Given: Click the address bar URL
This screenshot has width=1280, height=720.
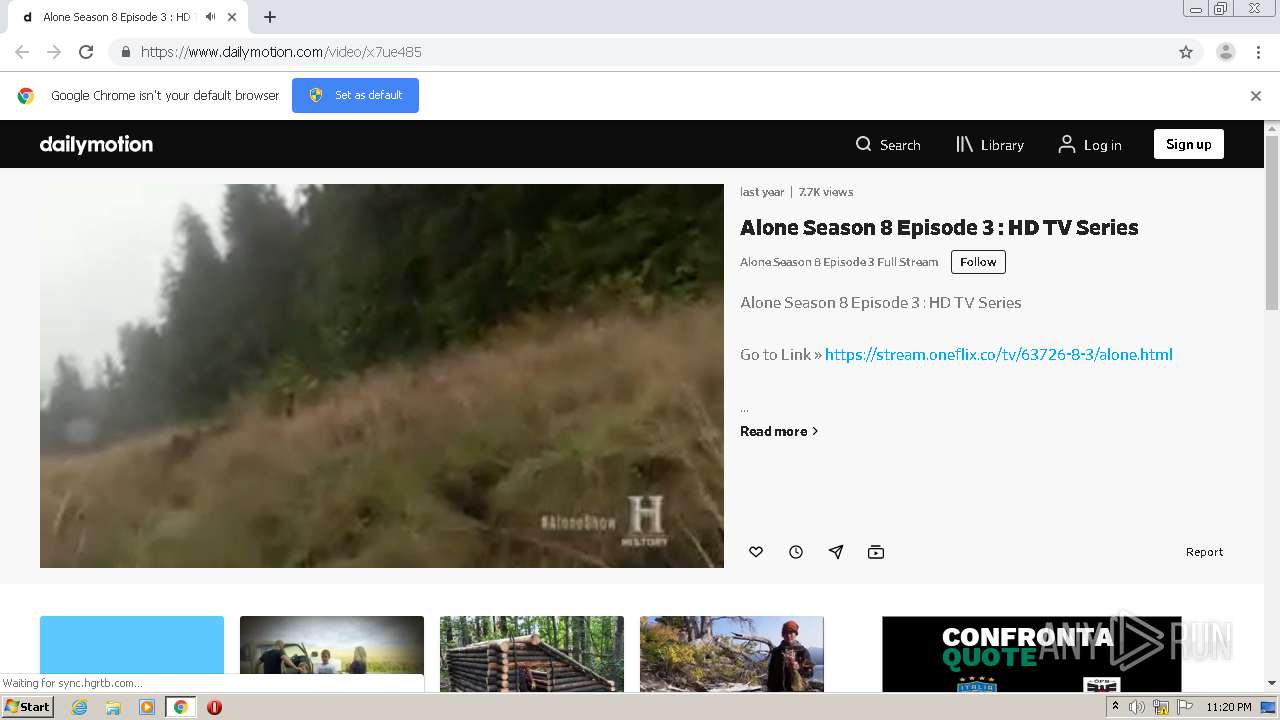Looking at the screenshot, I should click(x=281, y=52).
